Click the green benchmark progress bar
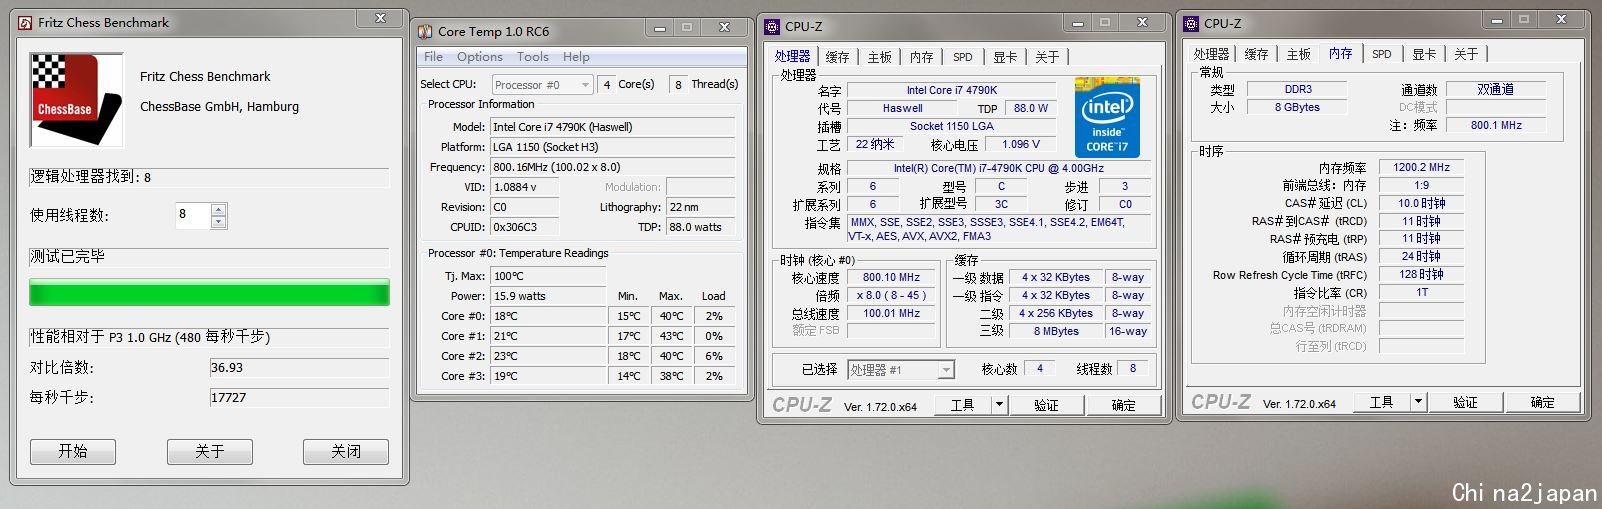This screenshot has height=509, width=1602. click(x=209, y=293)
